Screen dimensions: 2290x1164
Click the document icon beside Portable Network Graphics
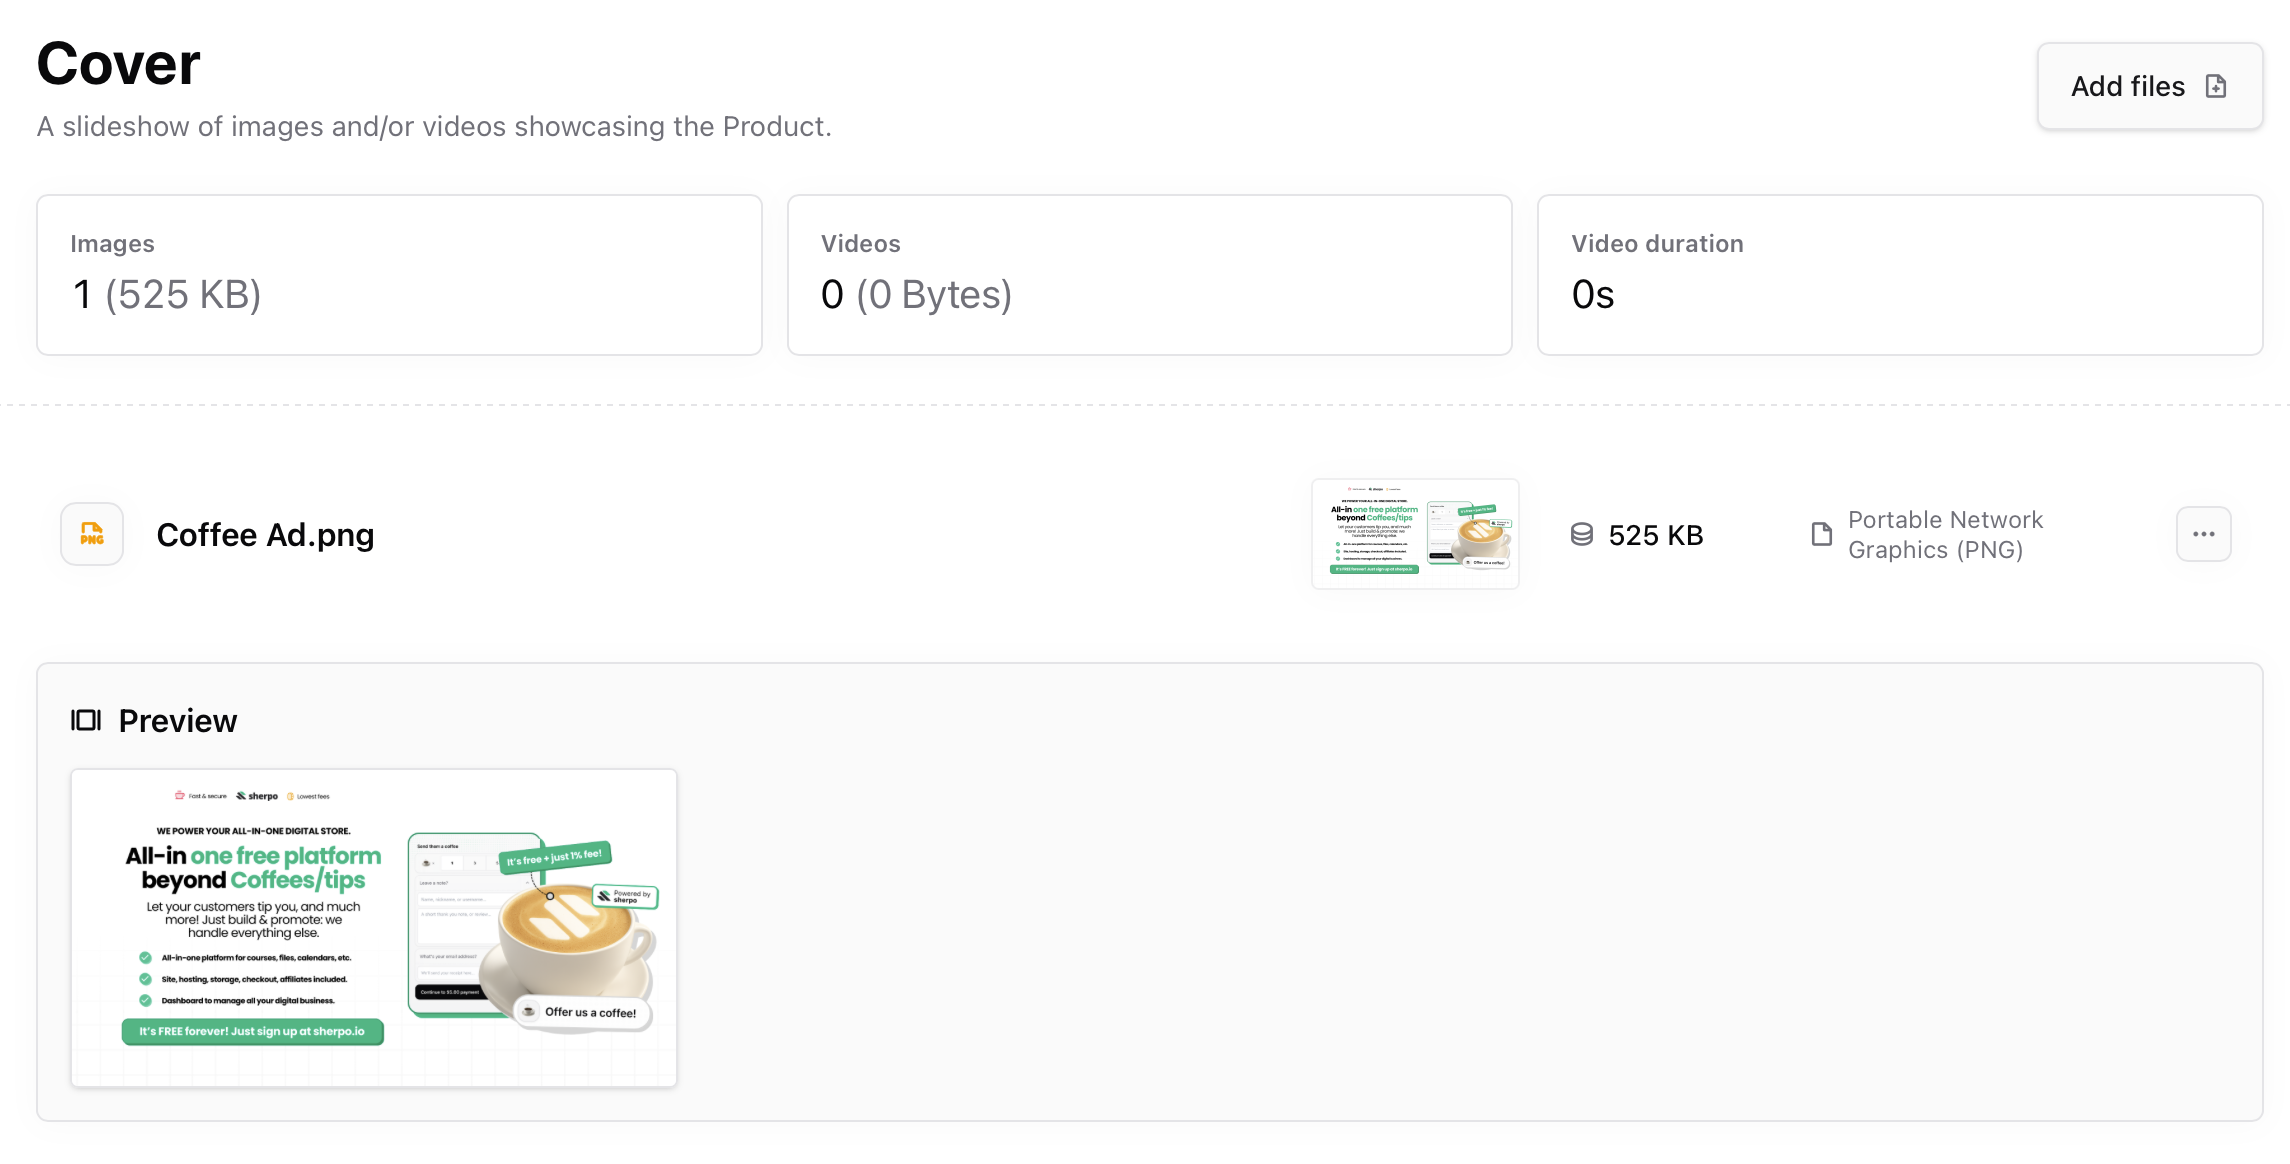(x=1822, y=534)
